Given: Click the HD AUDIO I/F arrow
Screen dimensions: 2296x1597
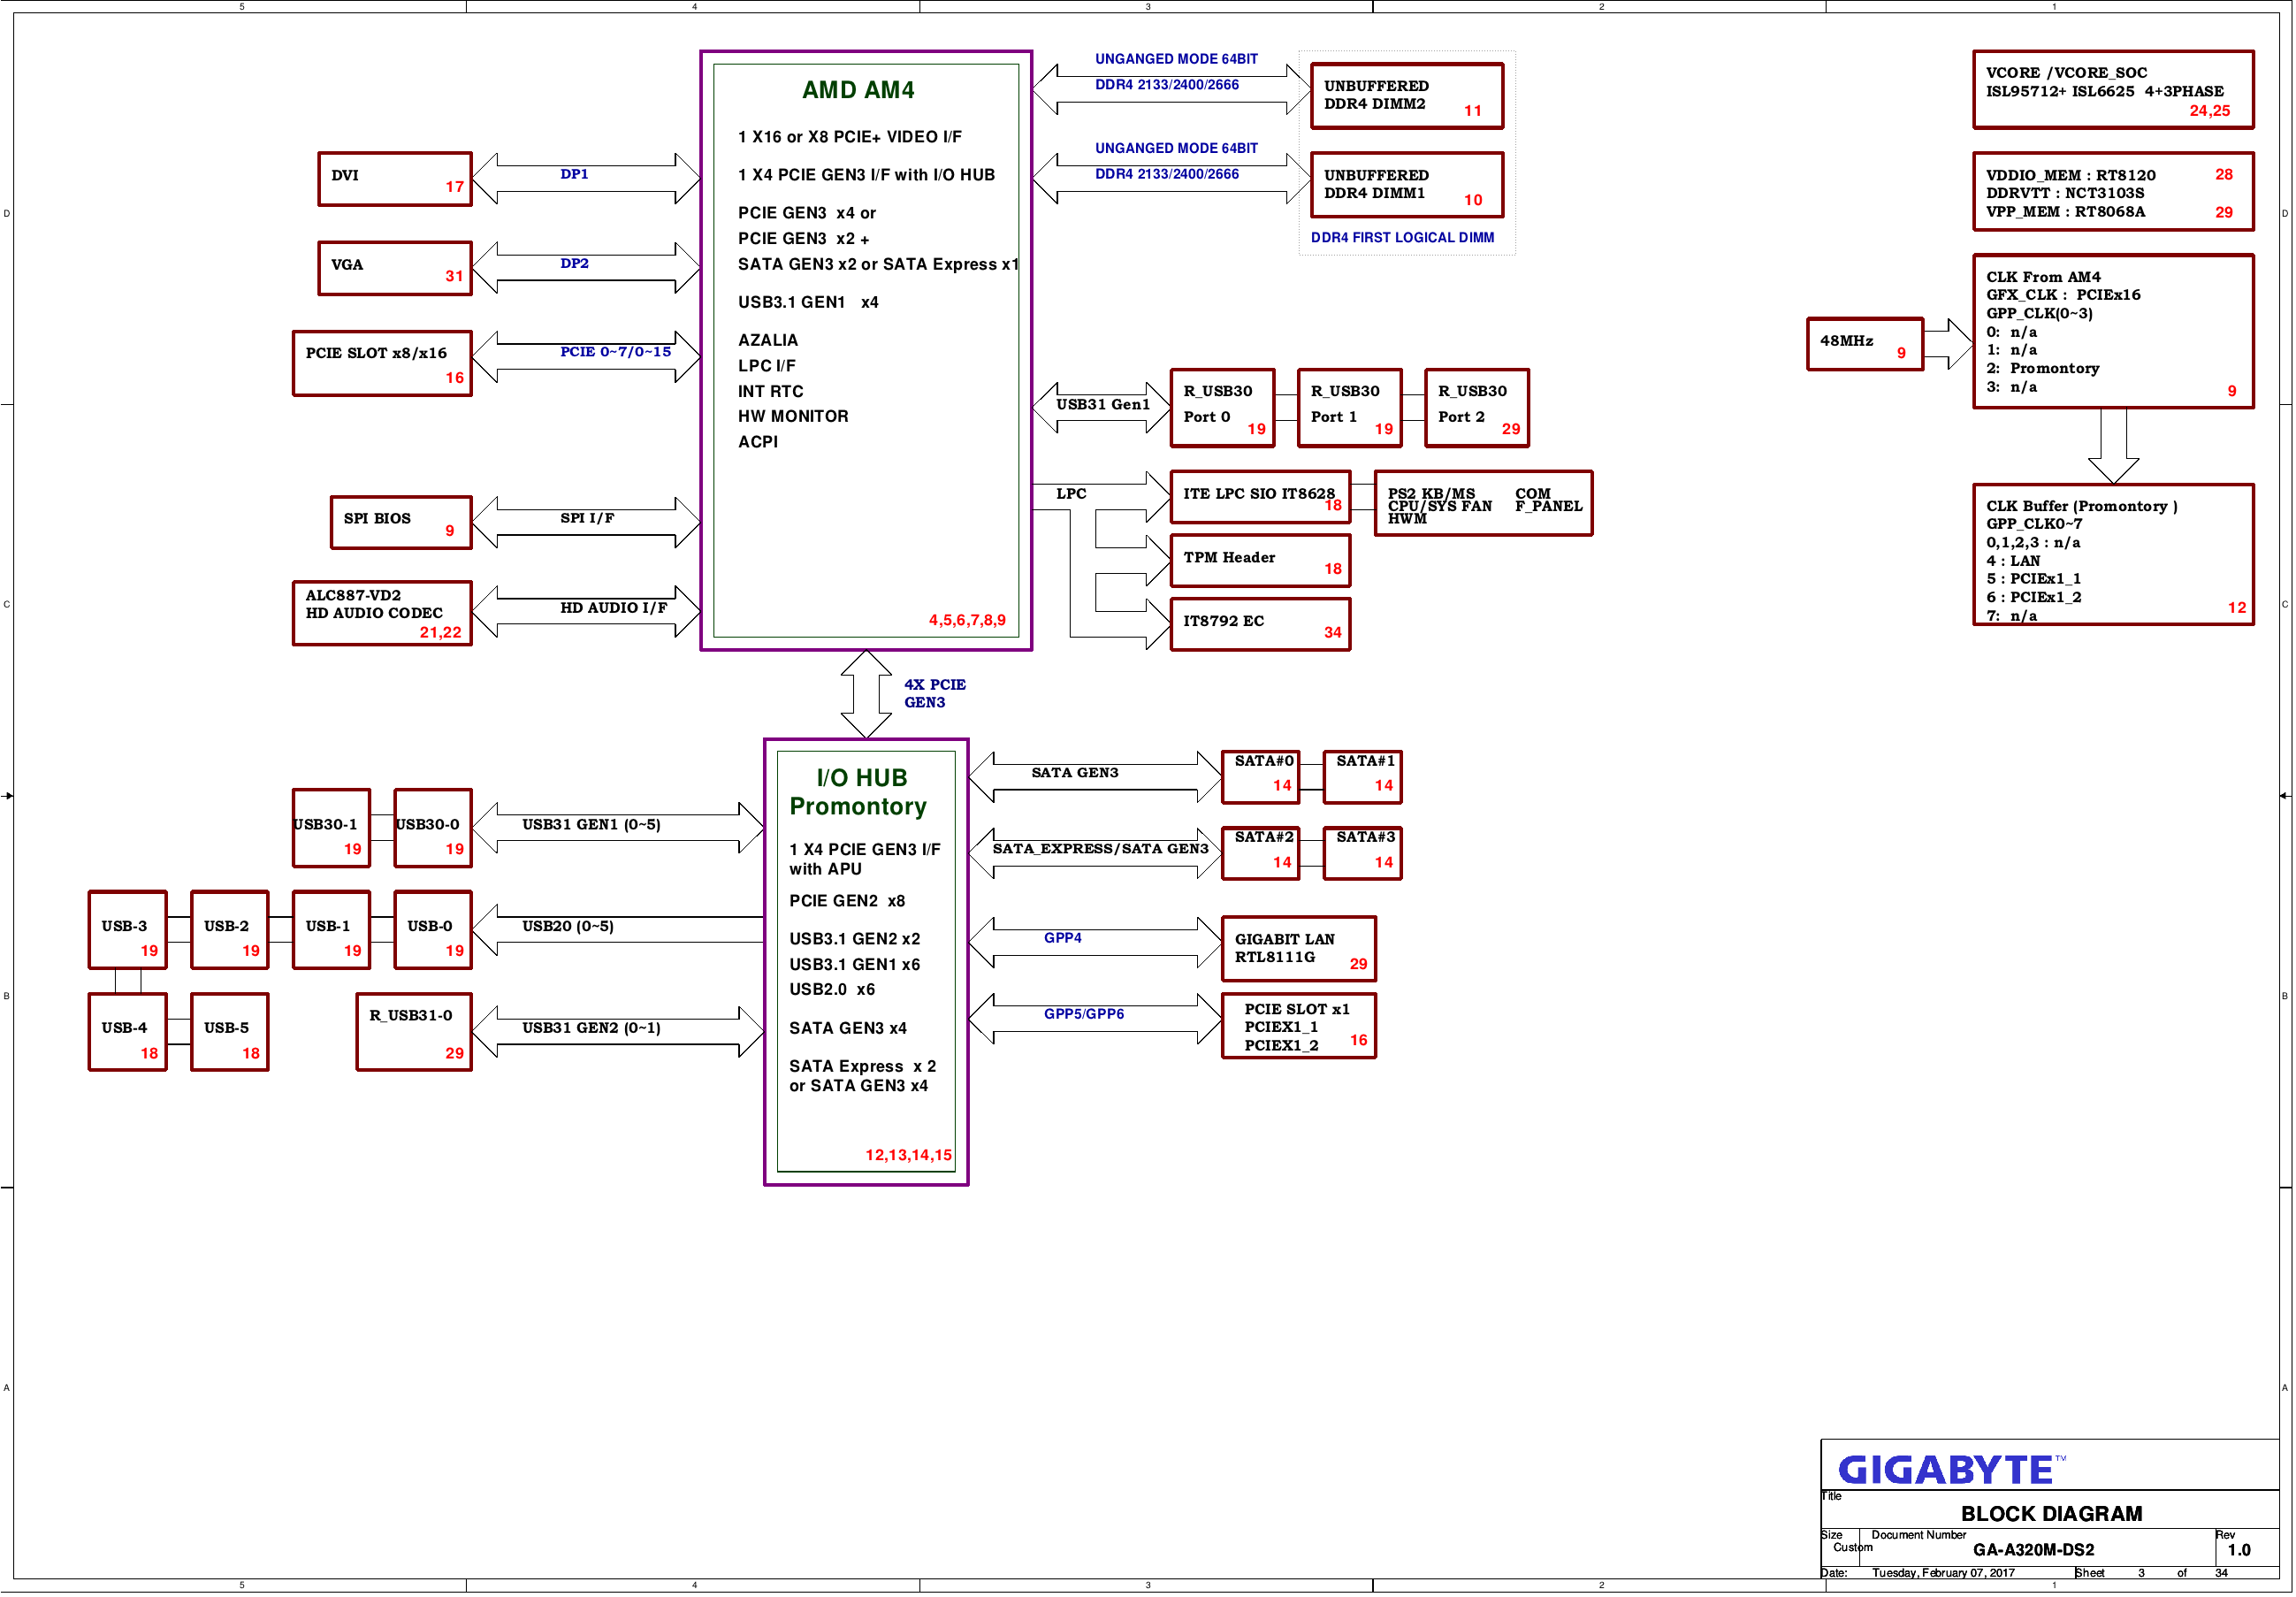Looking at the screenshot, I should coord(585,610).
